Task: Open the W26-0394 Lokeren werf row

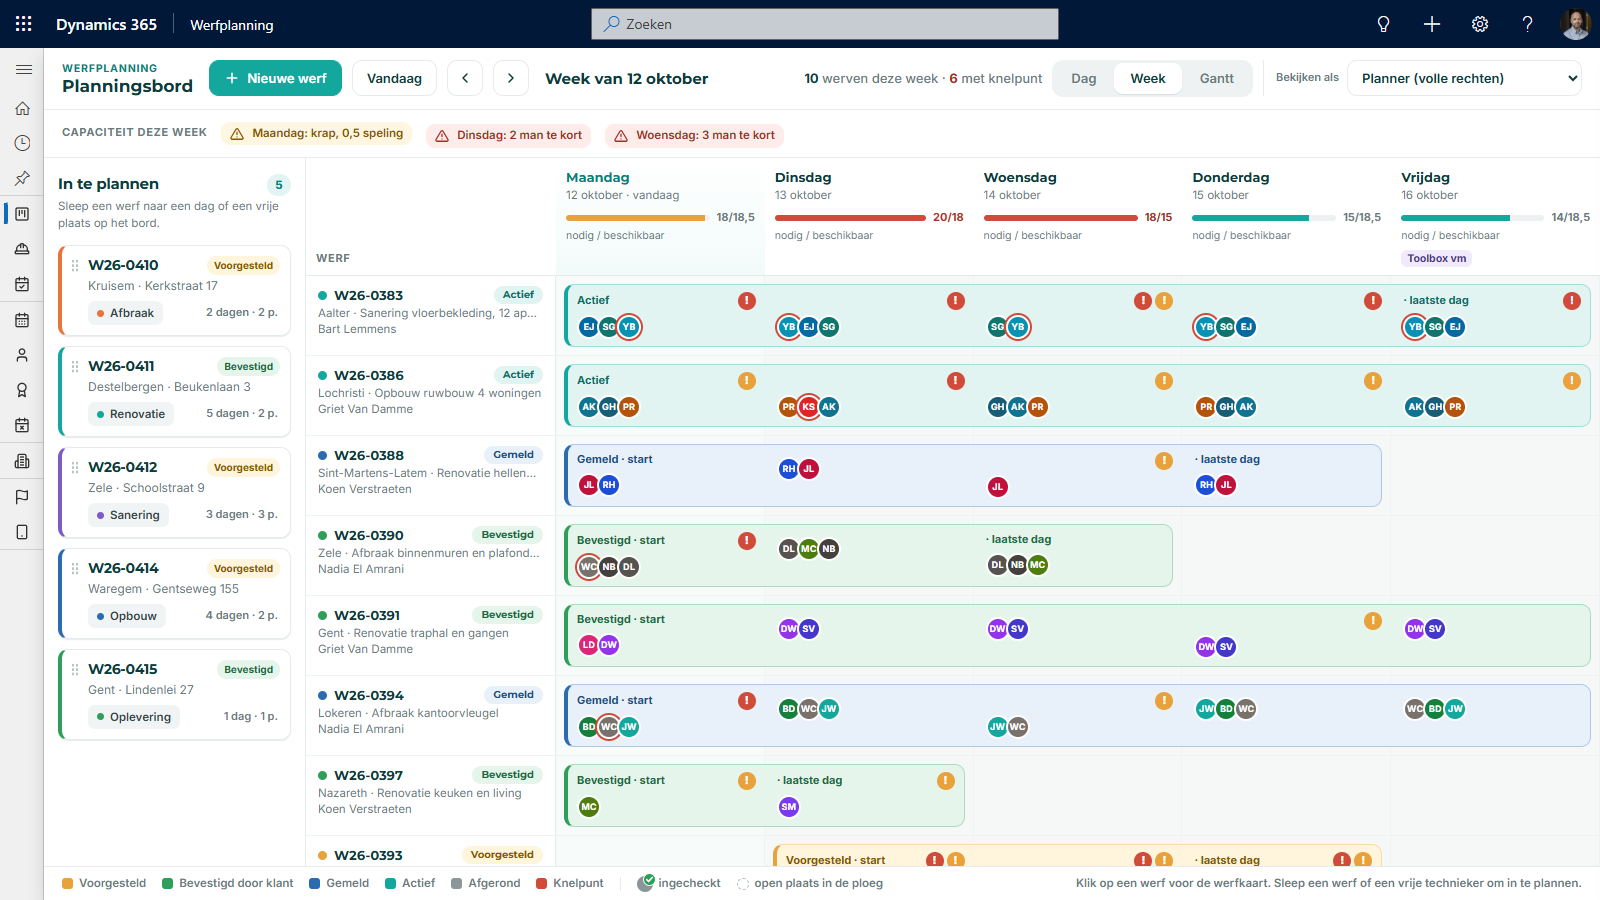Action: click(430, 715)
